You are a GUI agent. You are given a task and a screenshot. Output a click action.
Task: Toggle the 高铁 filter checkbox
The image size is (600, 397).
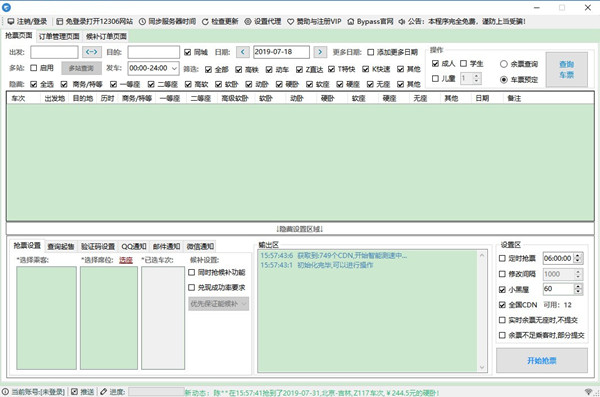click(239, 69)
